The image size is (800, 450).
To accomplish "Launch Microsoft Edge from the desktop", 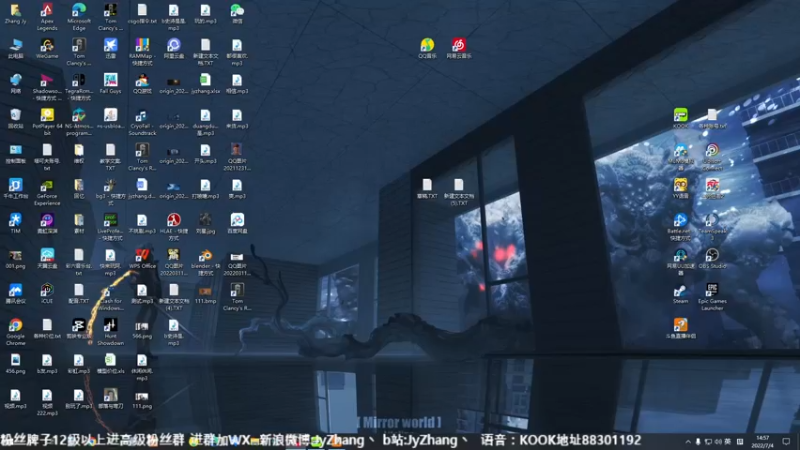I will pyautogui.click(x=79, y=16).
